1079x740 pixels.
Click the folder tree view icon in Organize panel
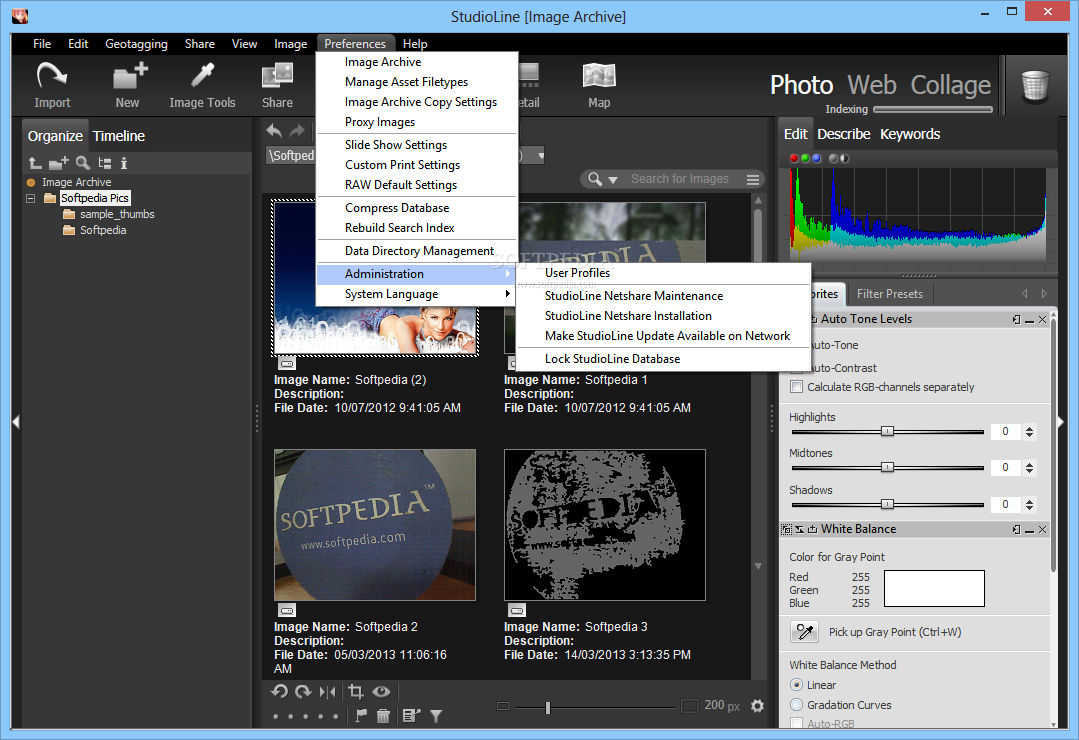105,163
